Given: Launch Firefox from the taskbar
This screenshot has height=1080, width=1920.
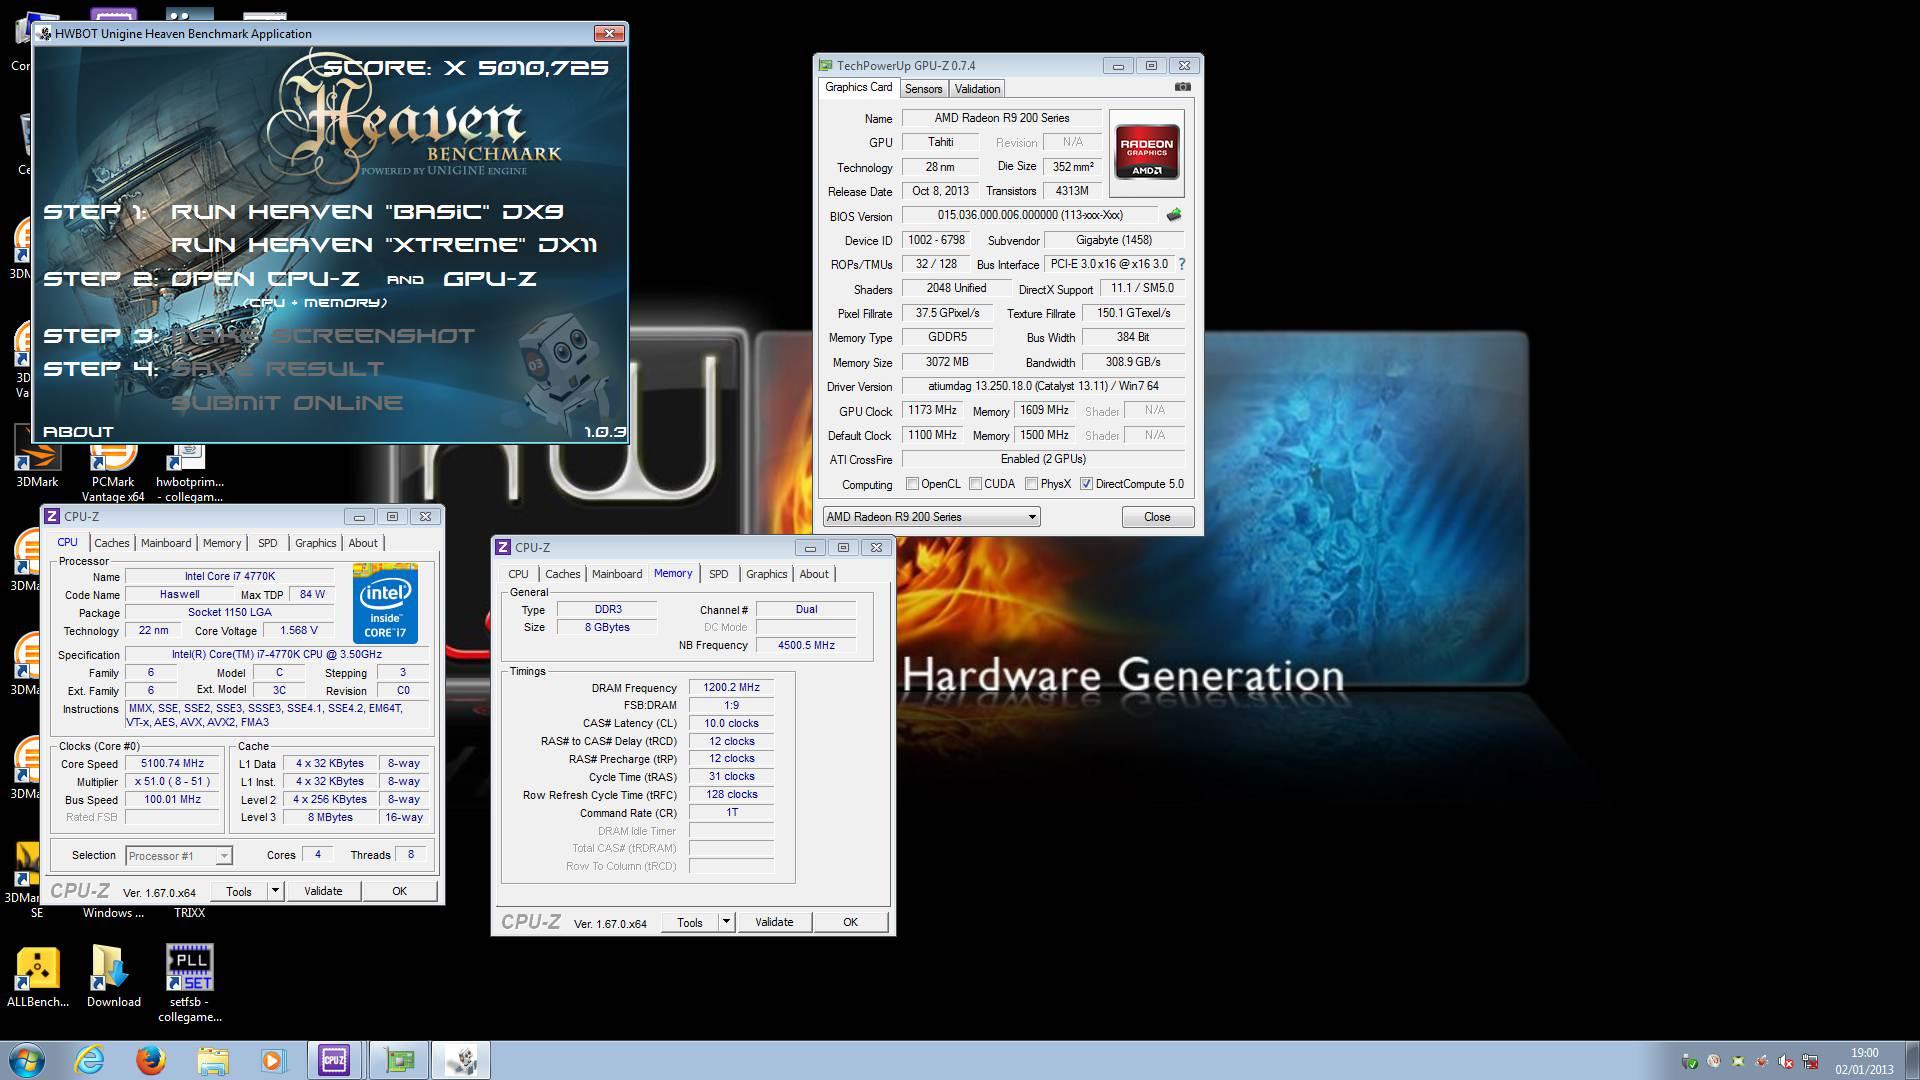Looking at the screenshot, I should click(151, 1060).
